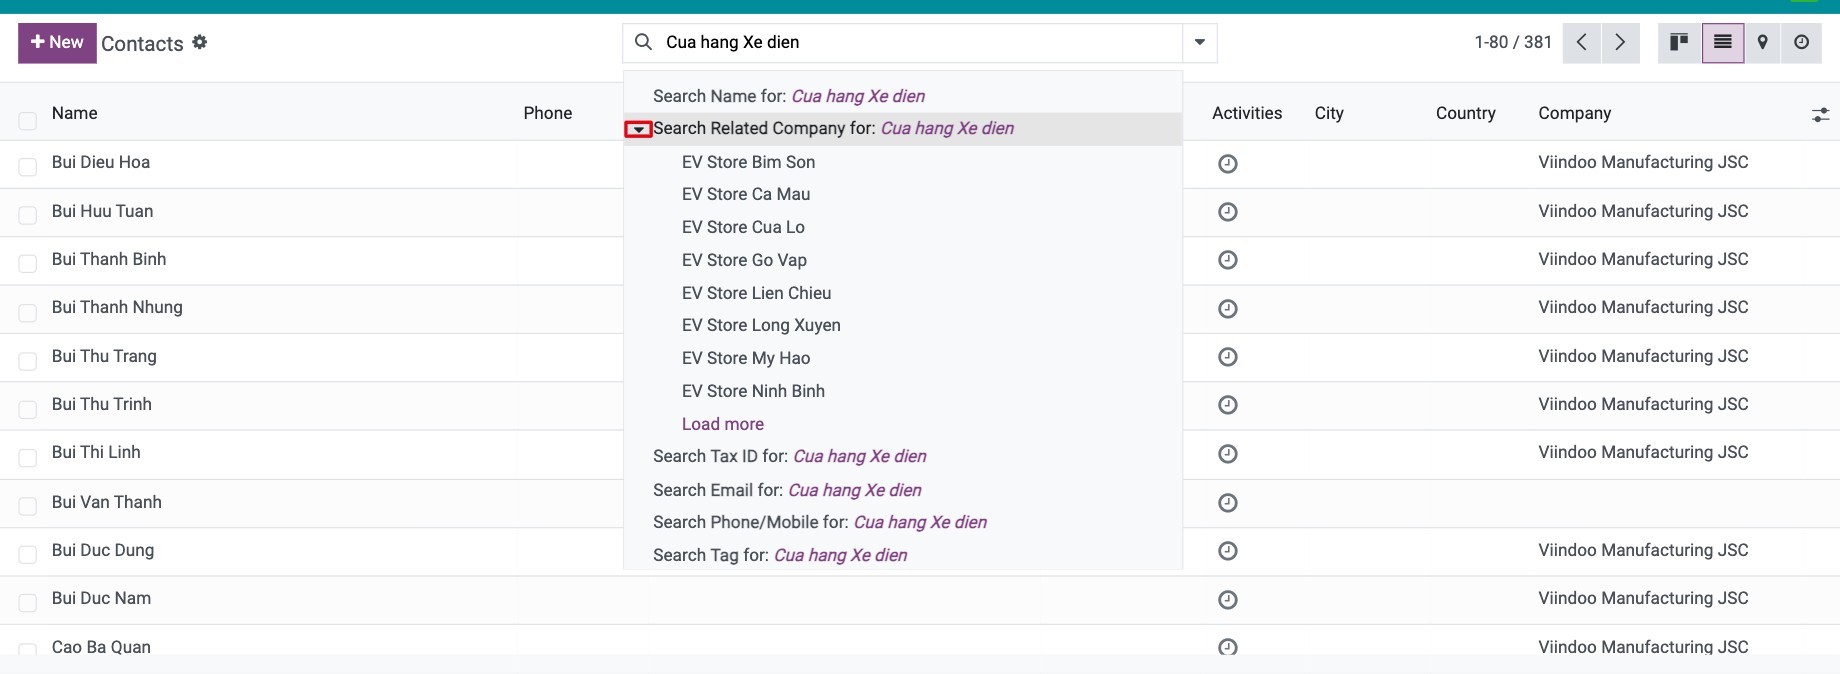
Task: Select the Bui Huu Tuan row checkbox
Action: point(28,215)
